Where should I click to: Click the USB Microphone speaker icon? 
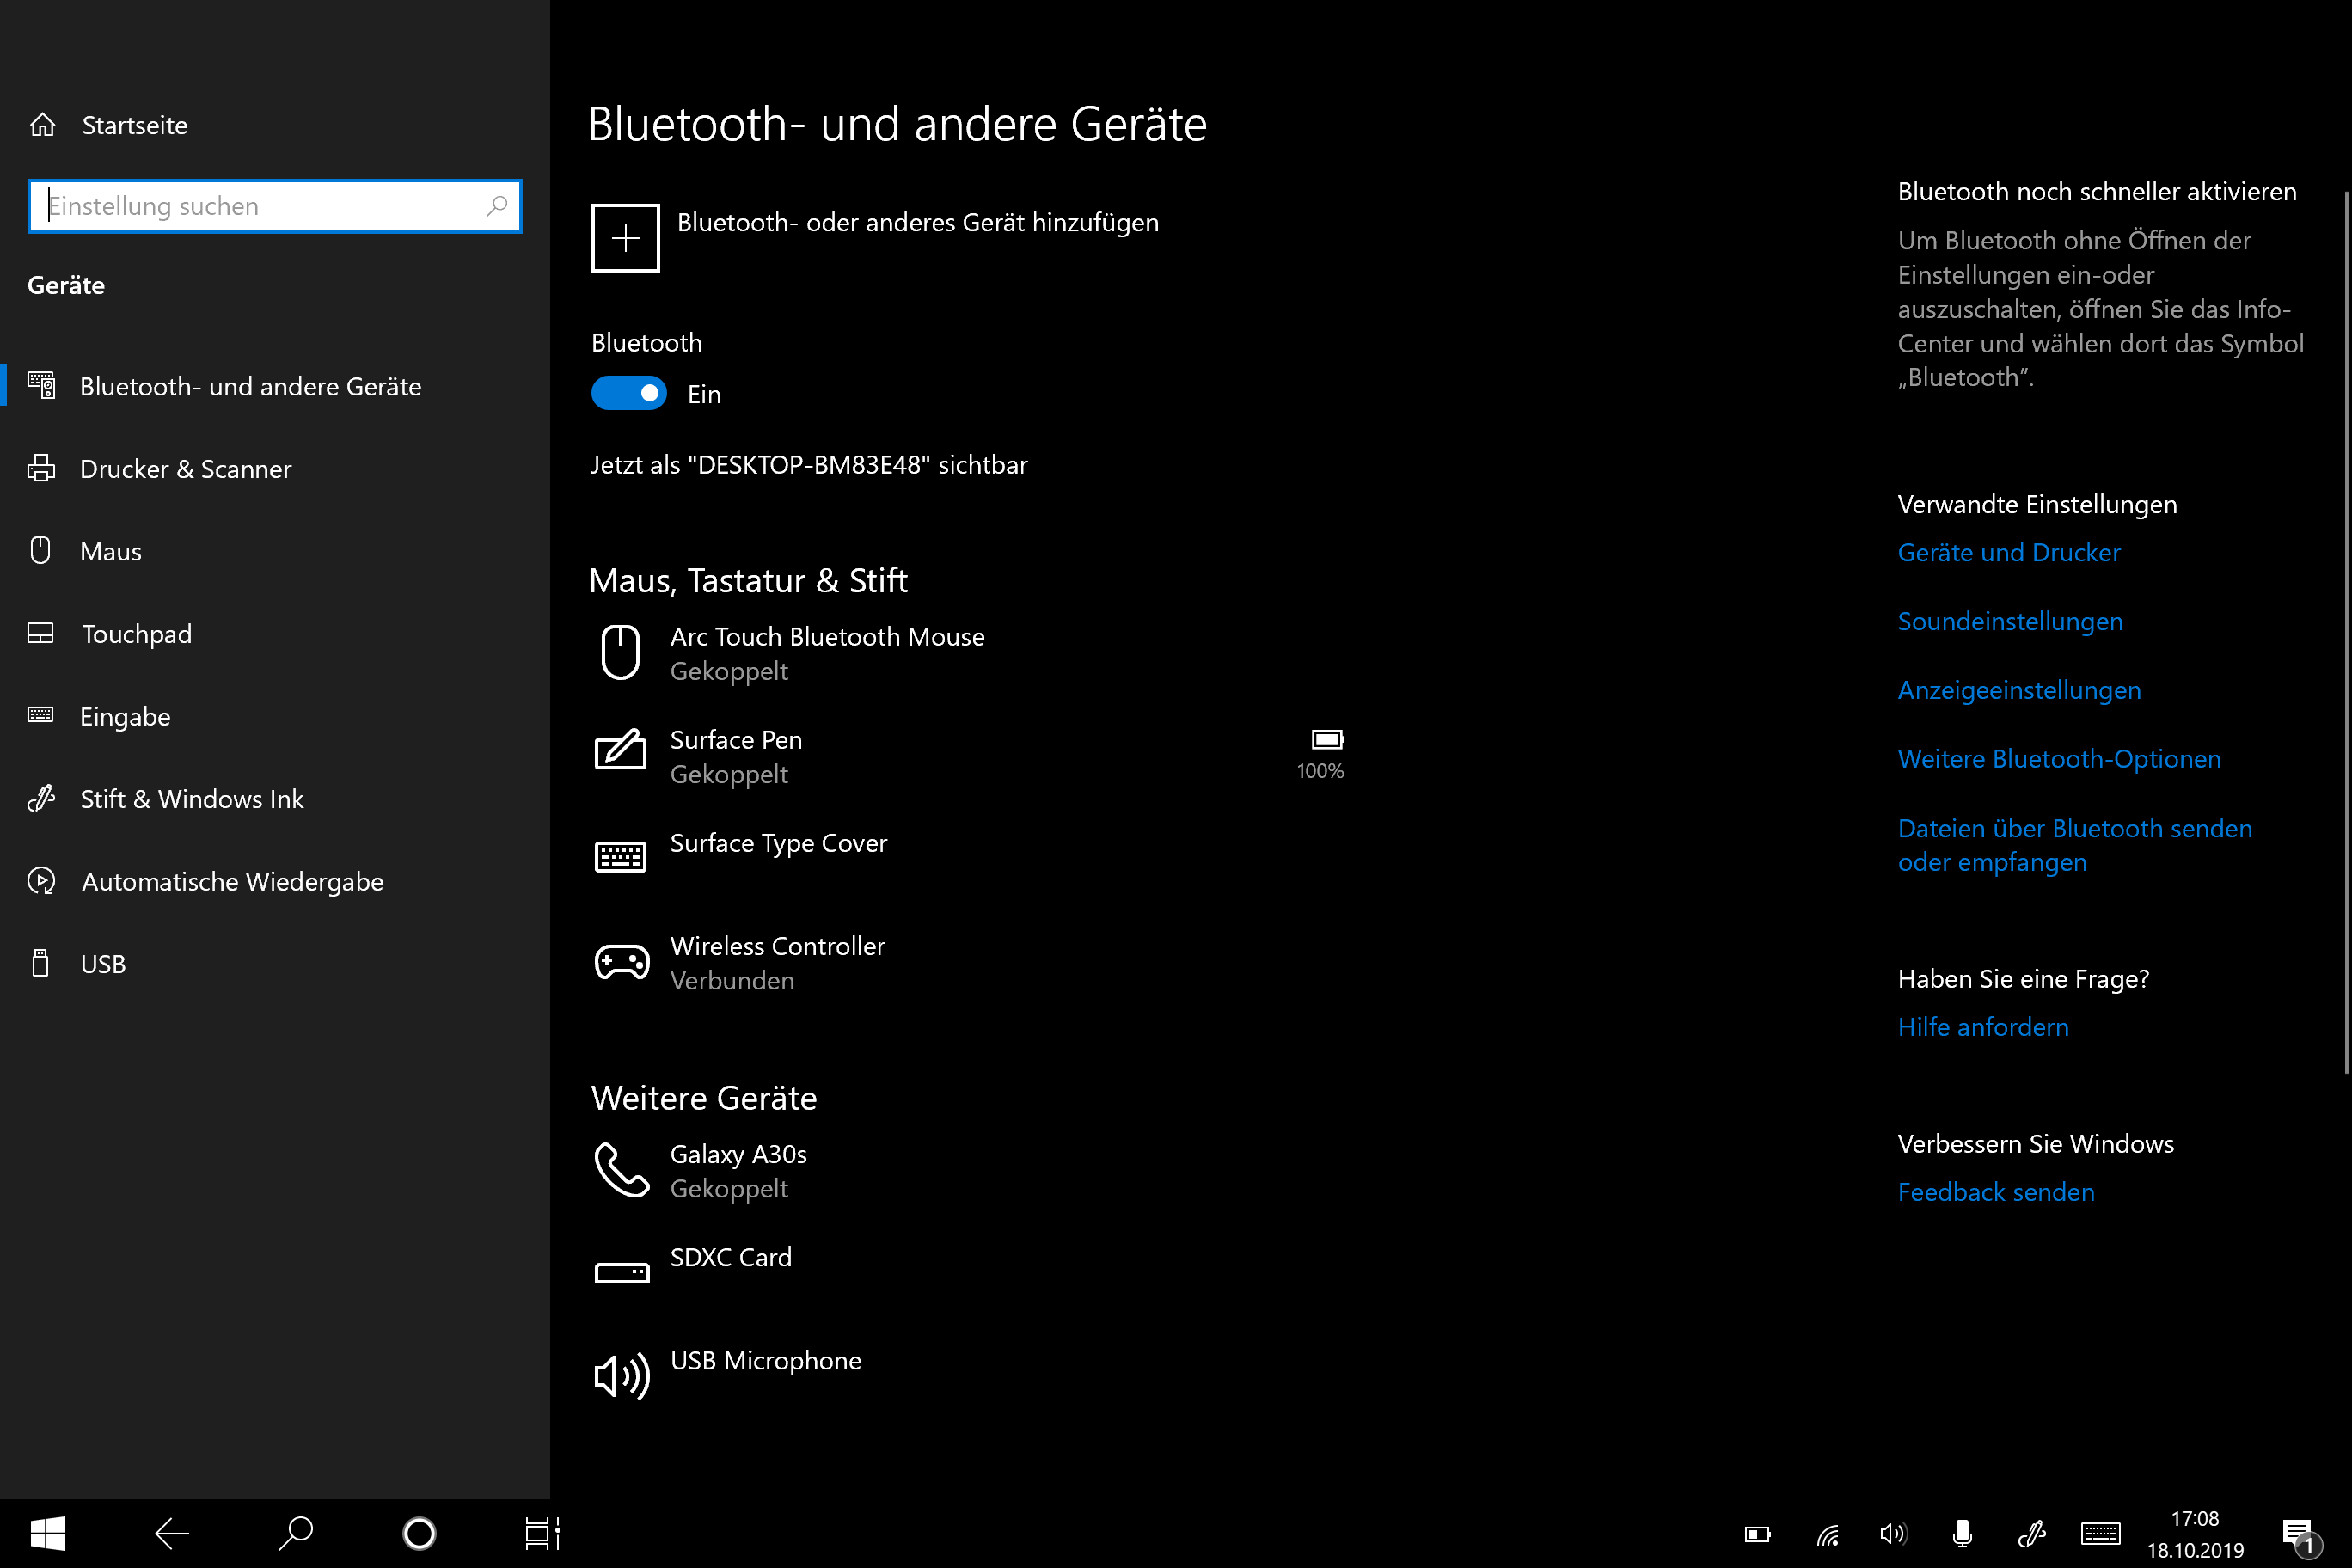(621, 1377)
